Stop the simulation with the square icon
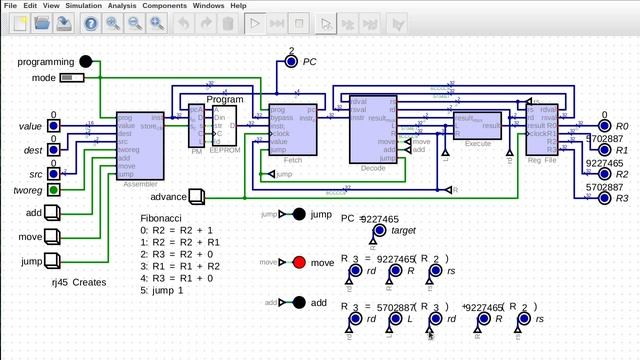Viewport: 640px width, 360px height. [299, 23]
